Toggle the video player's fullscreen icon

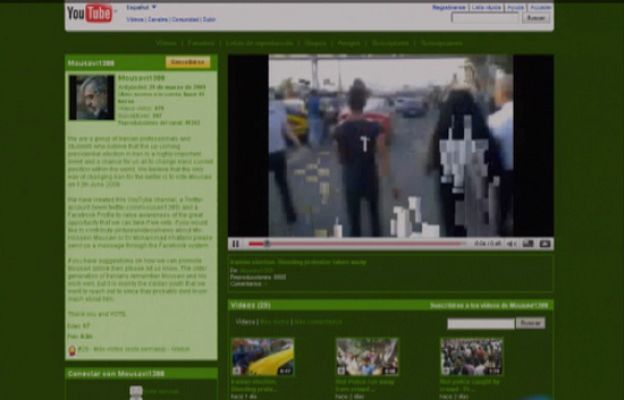545,243
